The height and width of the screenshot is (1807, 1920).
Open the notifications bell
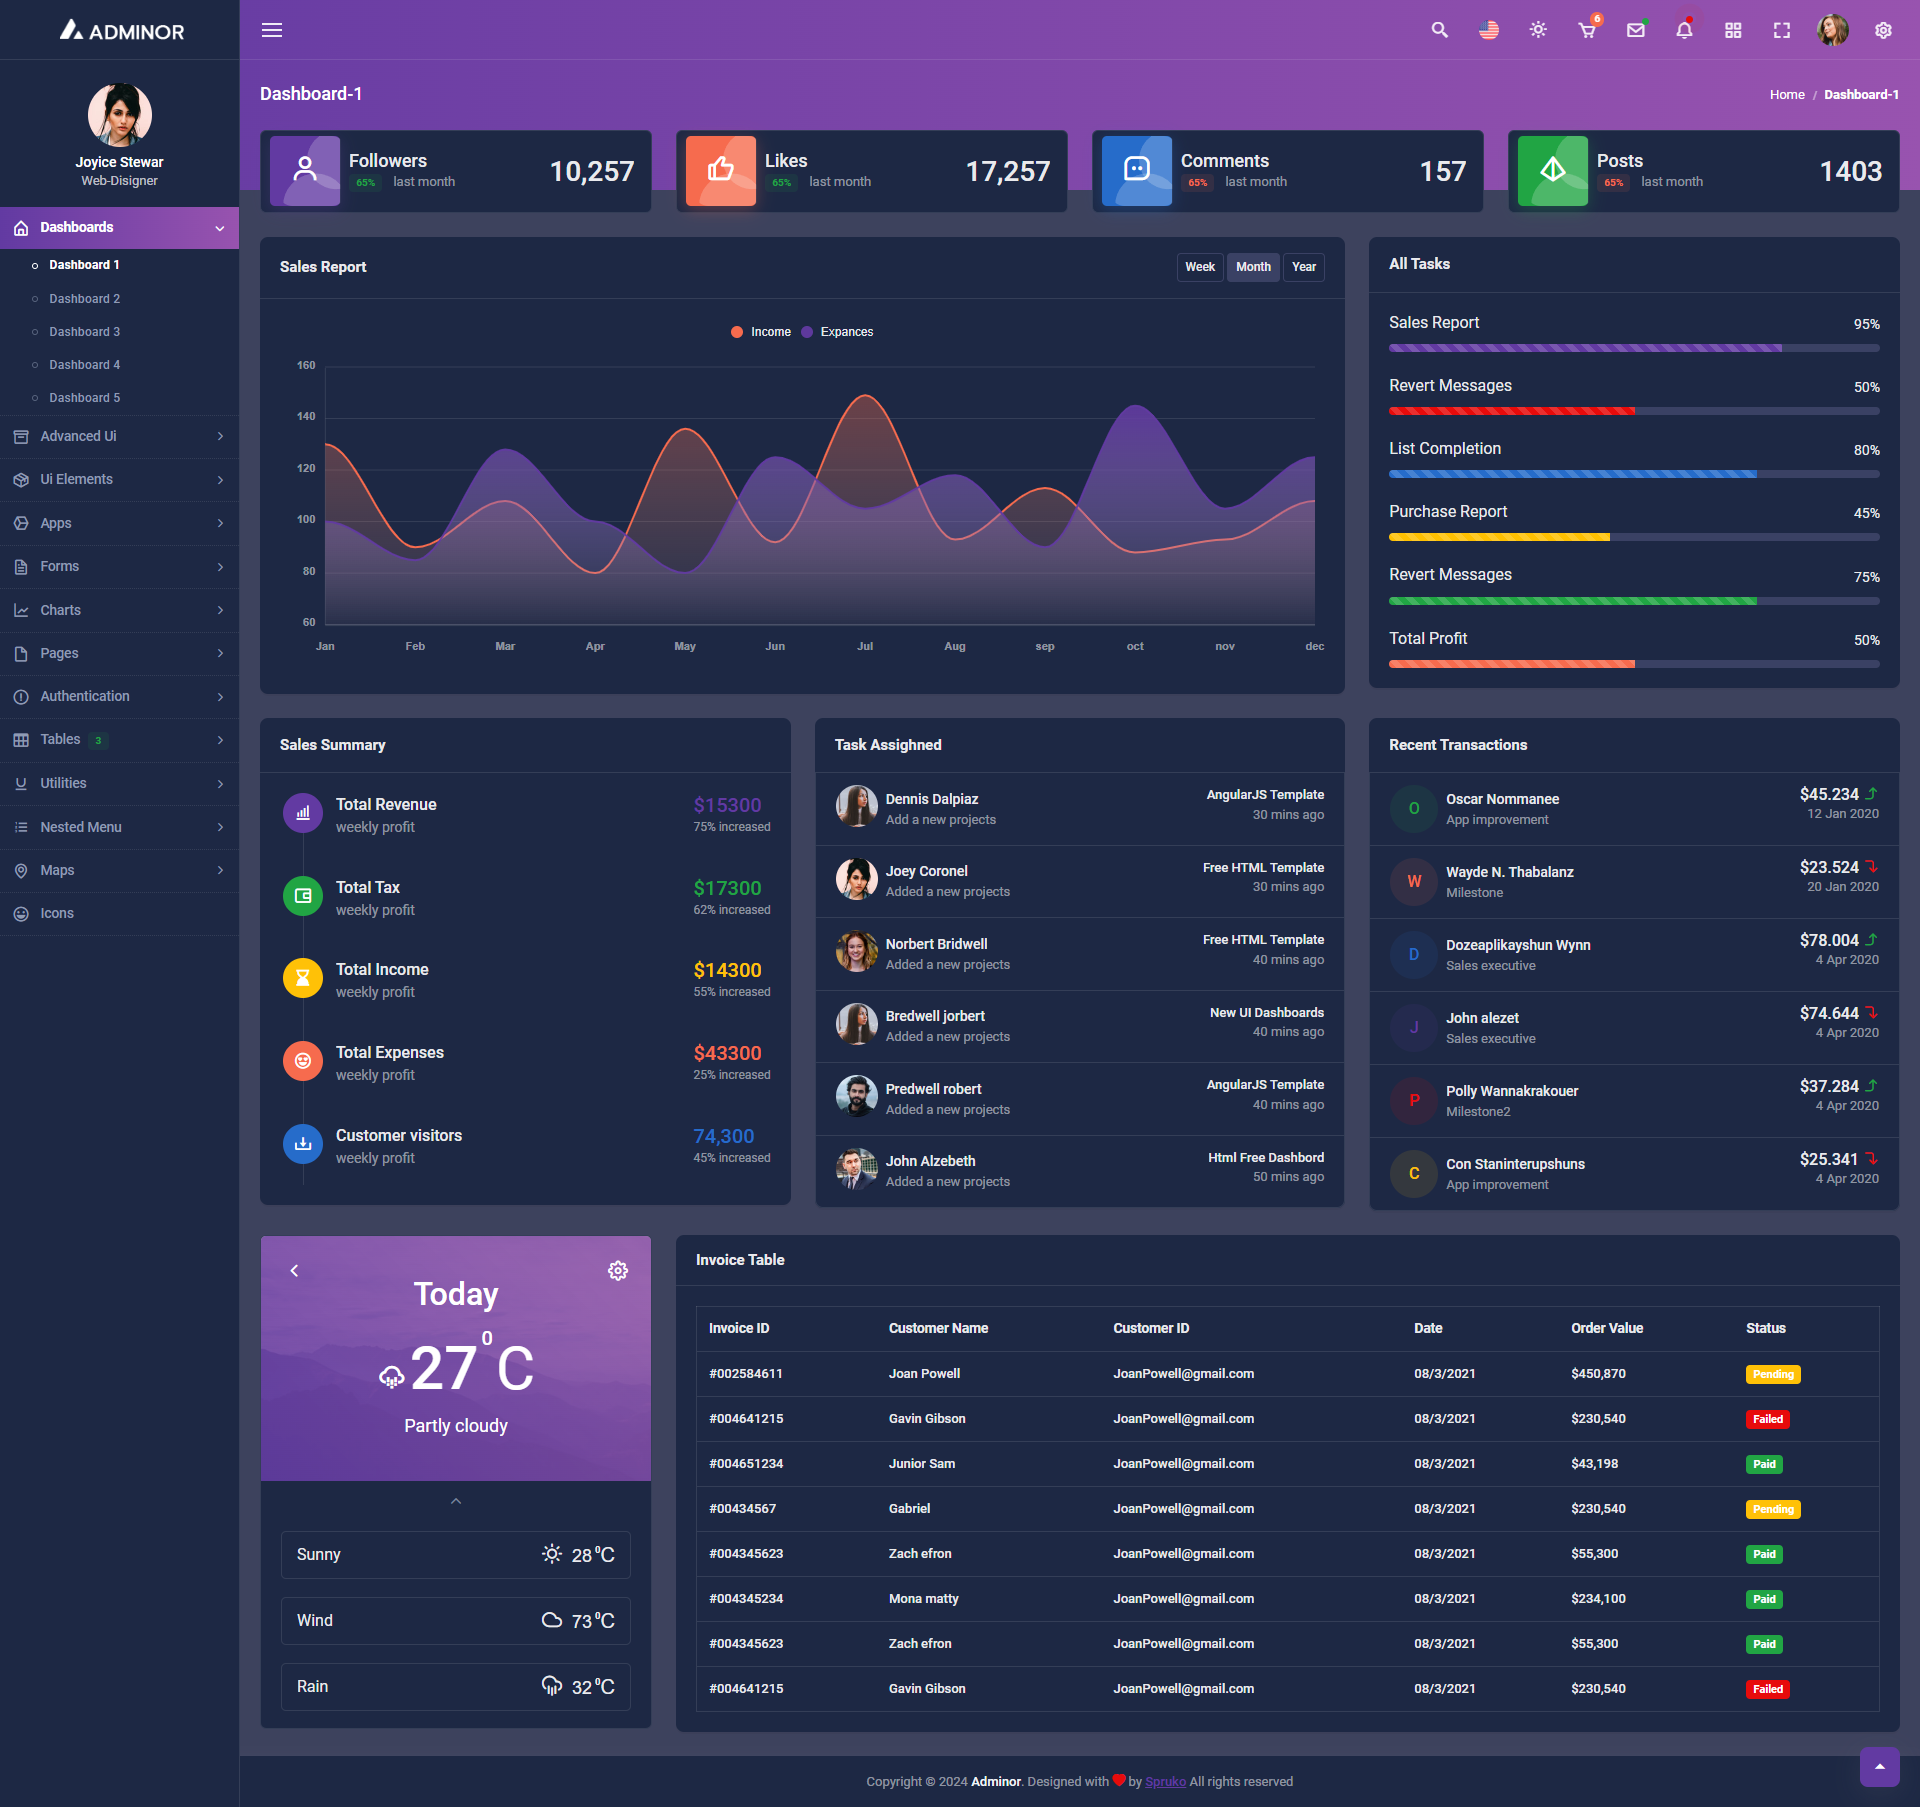point(1685,30)
